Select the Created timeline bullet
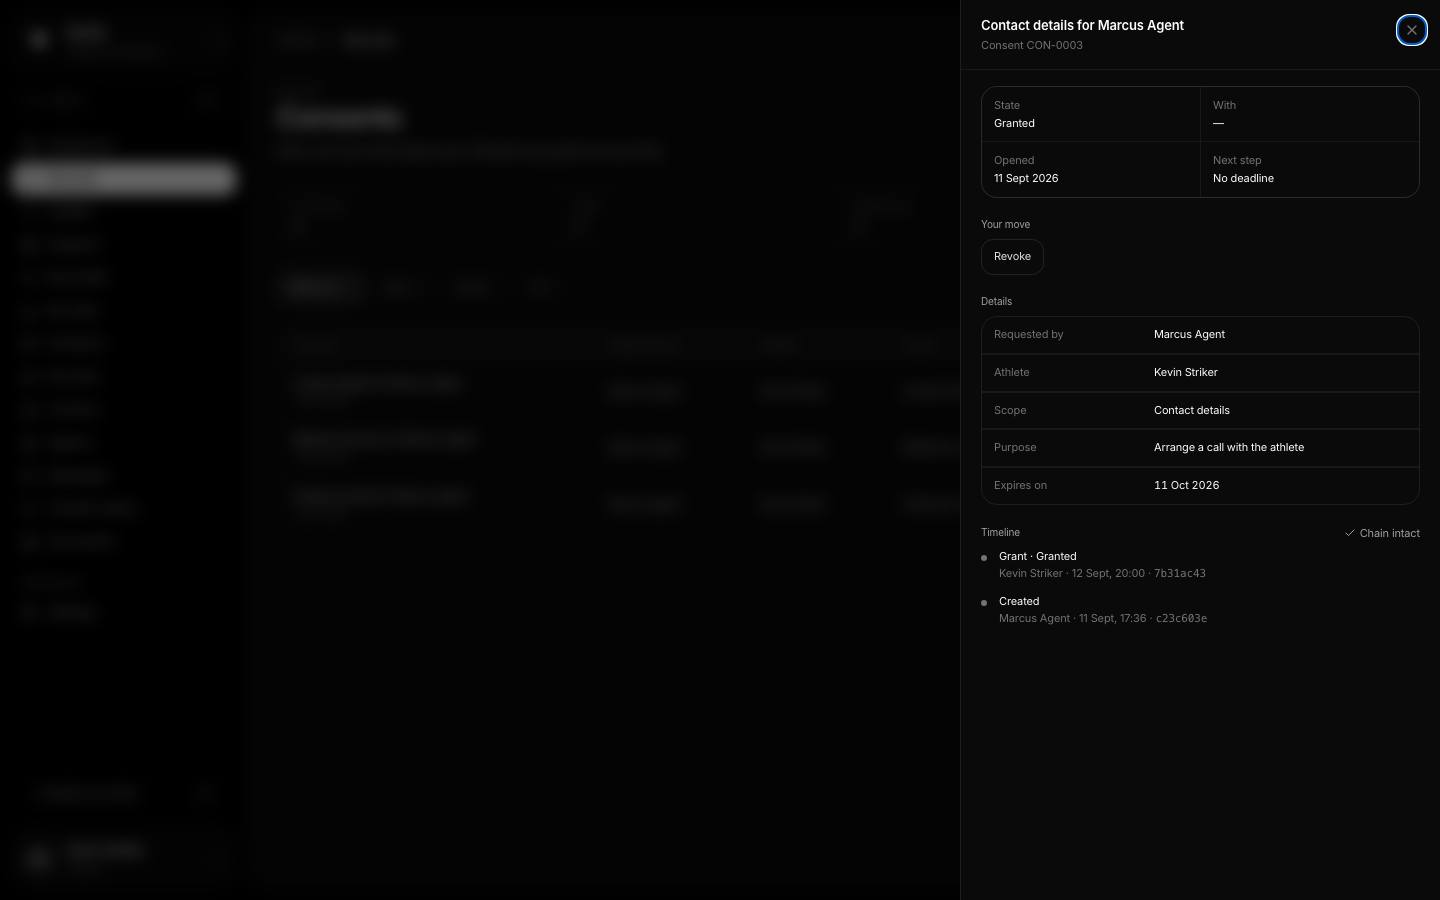 tap(984, 603)
